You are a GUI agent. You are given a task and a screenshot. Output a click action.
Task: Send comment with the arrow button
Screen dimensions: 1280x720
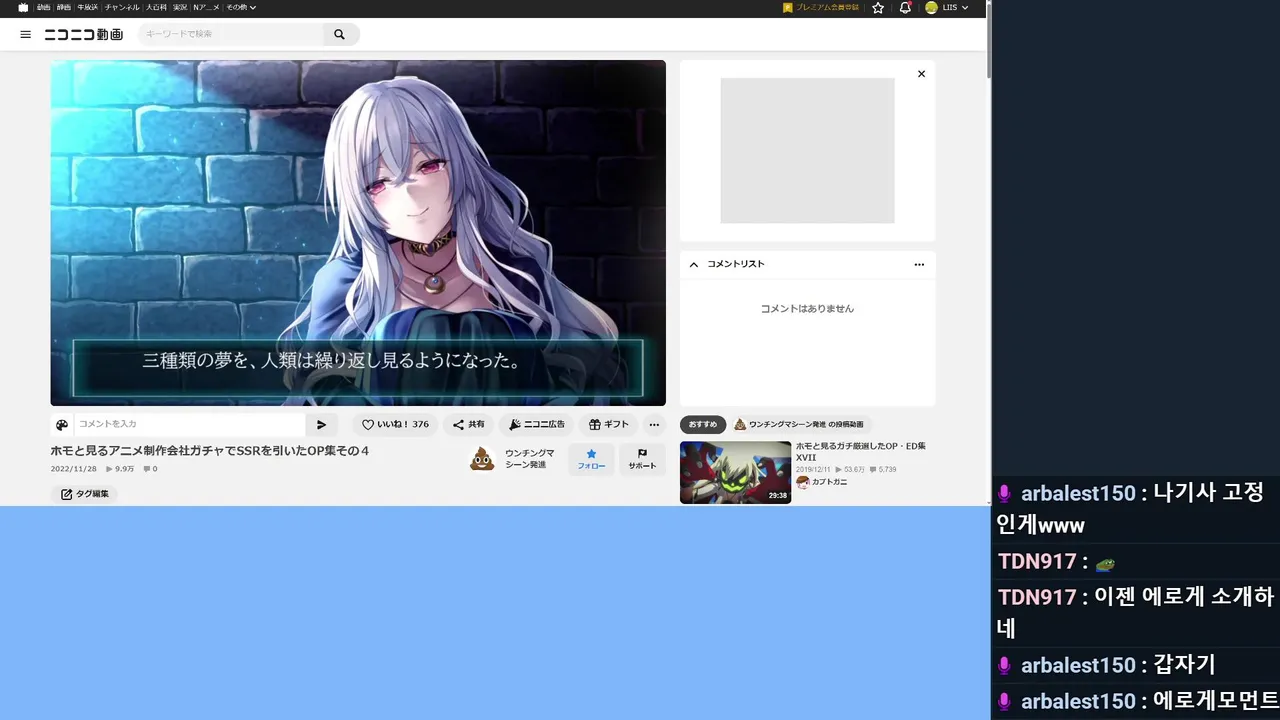(x=321, y=425)
